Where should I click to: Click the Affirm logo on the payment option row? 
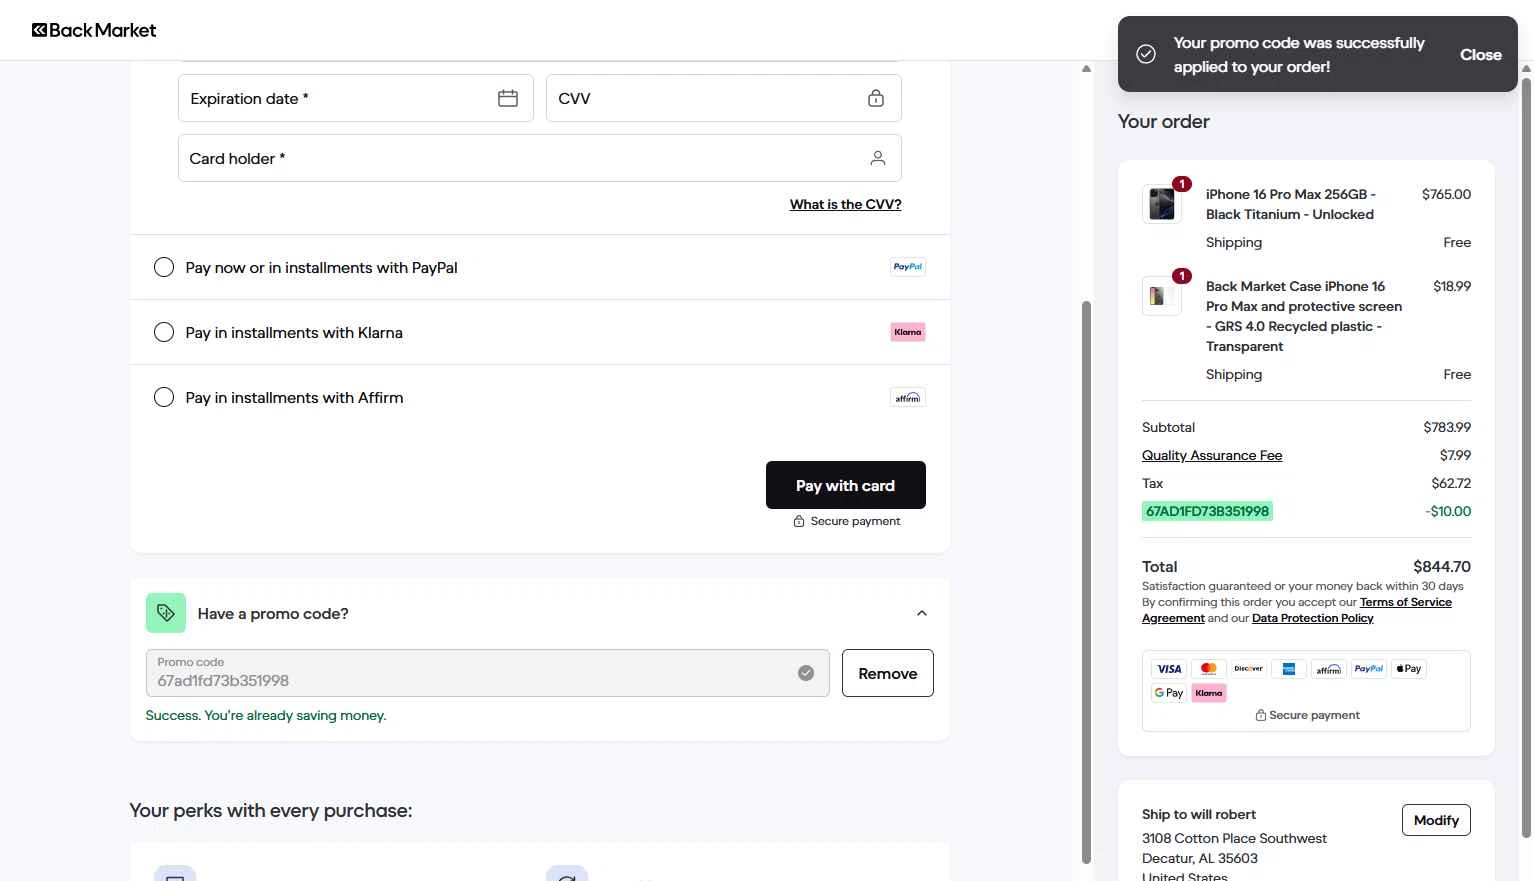point(908,397)
